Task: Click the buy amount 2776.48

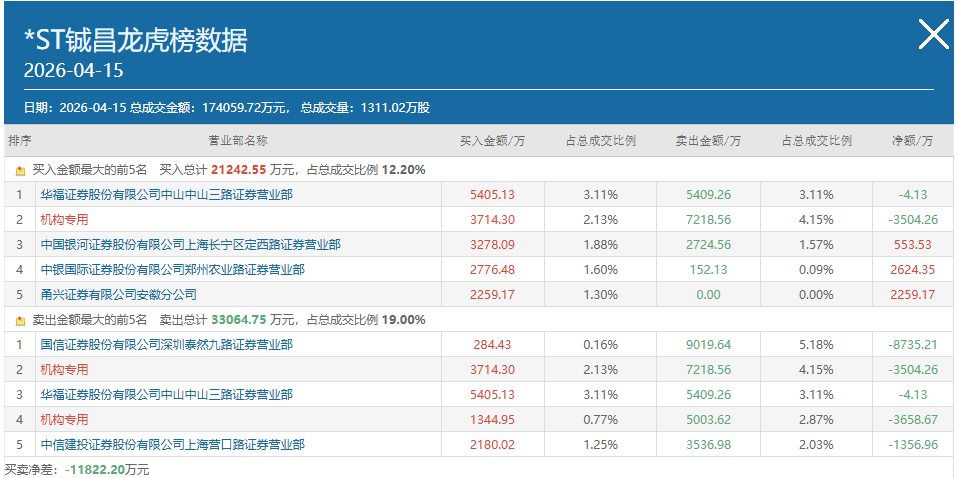Action: click(x=492, y=270)
